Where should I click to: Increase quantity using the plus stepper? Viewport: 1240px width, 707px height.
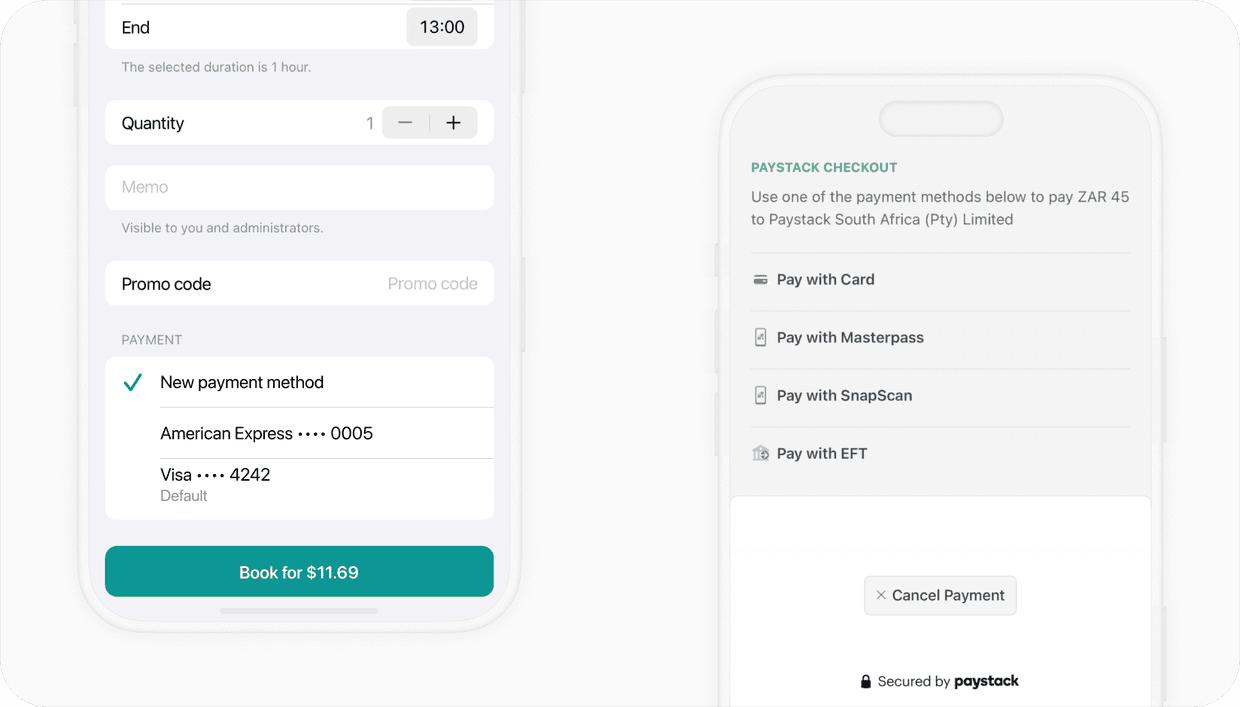tap(454, 122)
